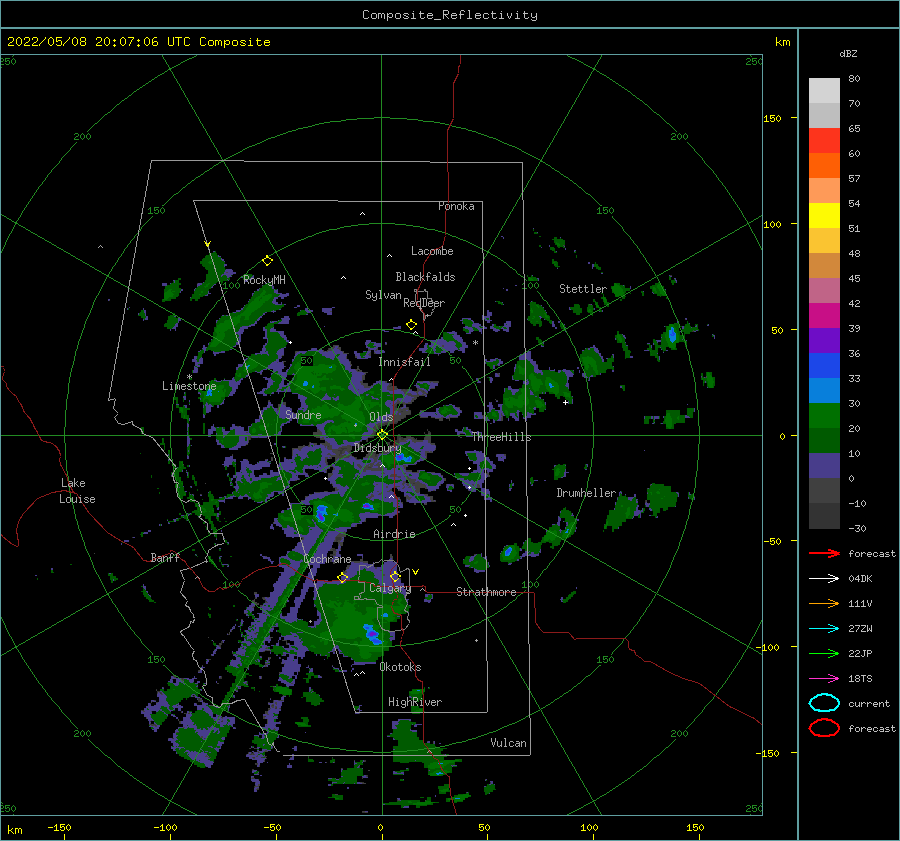This screenshot has width=900, height=841.
Task: Click the Ponoka label on the map
Action: (x=456, y=206)
